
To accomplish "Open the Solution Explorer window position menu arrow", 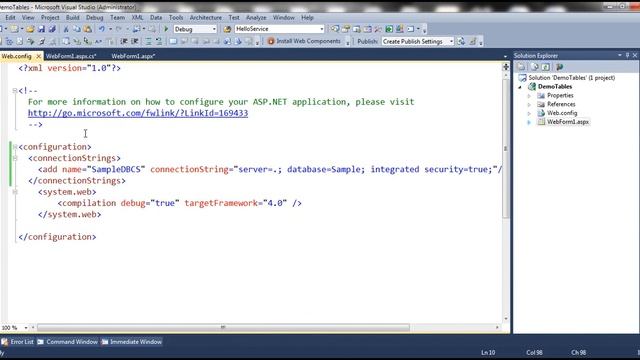I will [620, 55].
